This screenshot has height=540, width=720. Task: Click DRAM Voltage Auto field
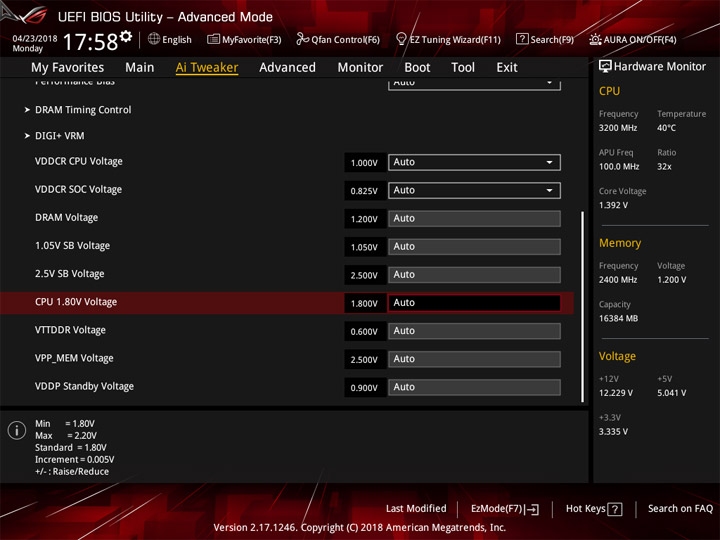[x=474, y=219]
